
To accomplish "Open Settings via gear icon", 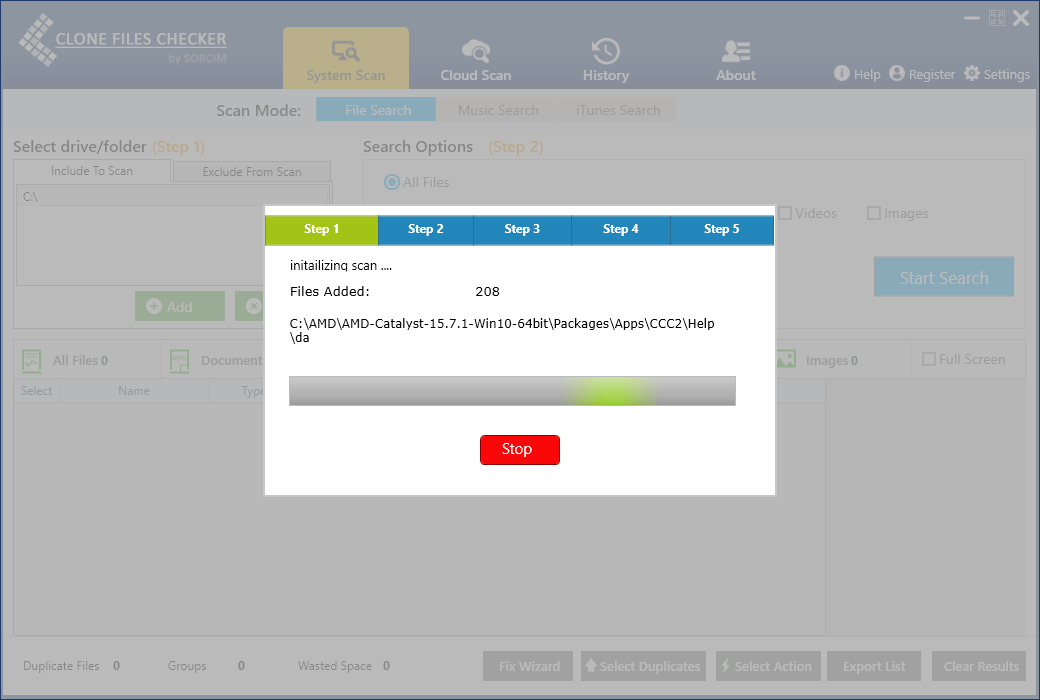I will [x=972, y=73].
